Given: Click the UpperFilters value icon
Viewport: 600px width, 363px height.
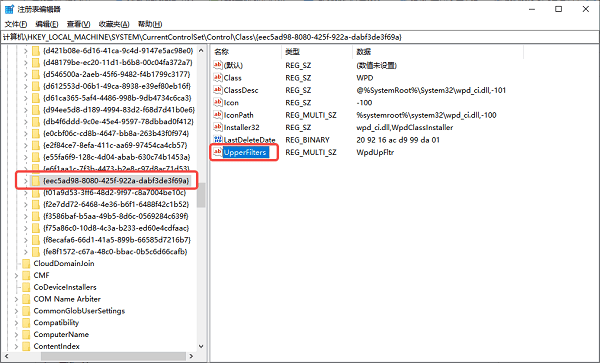Looking at the screenshot, I should 218,152.
